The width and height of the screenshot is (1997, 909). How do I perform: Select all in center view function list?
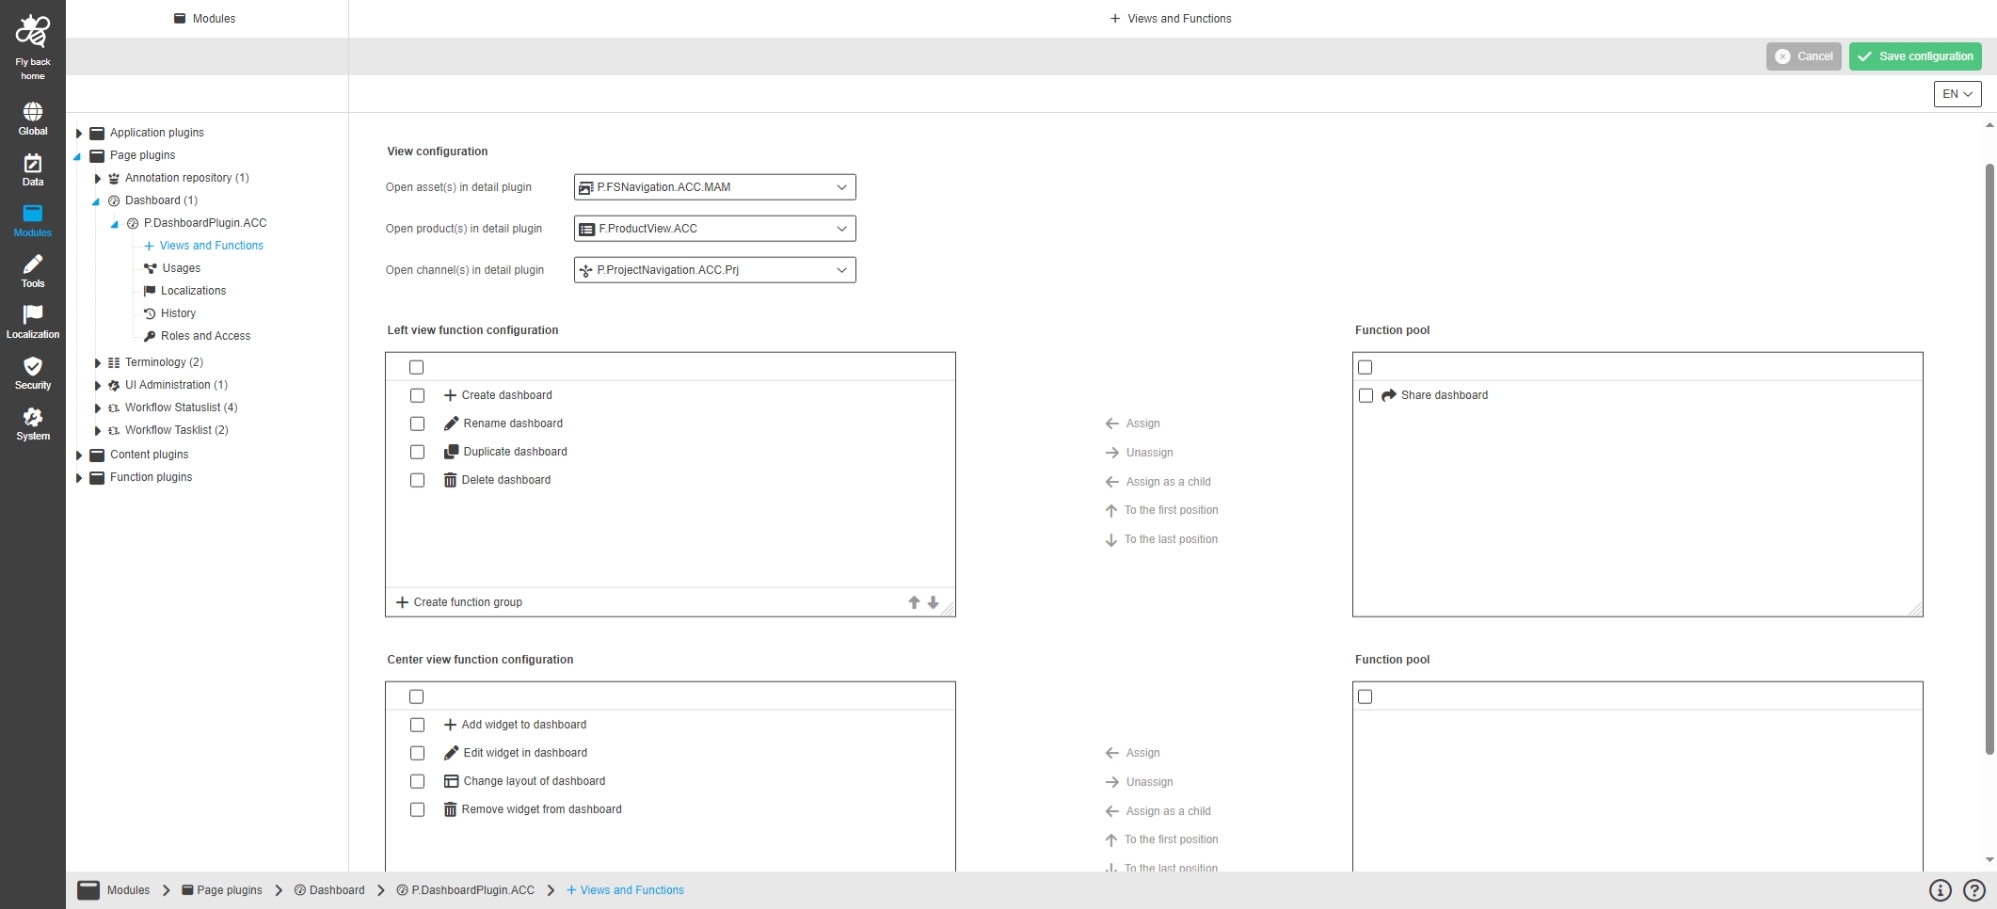click(416, 697)
